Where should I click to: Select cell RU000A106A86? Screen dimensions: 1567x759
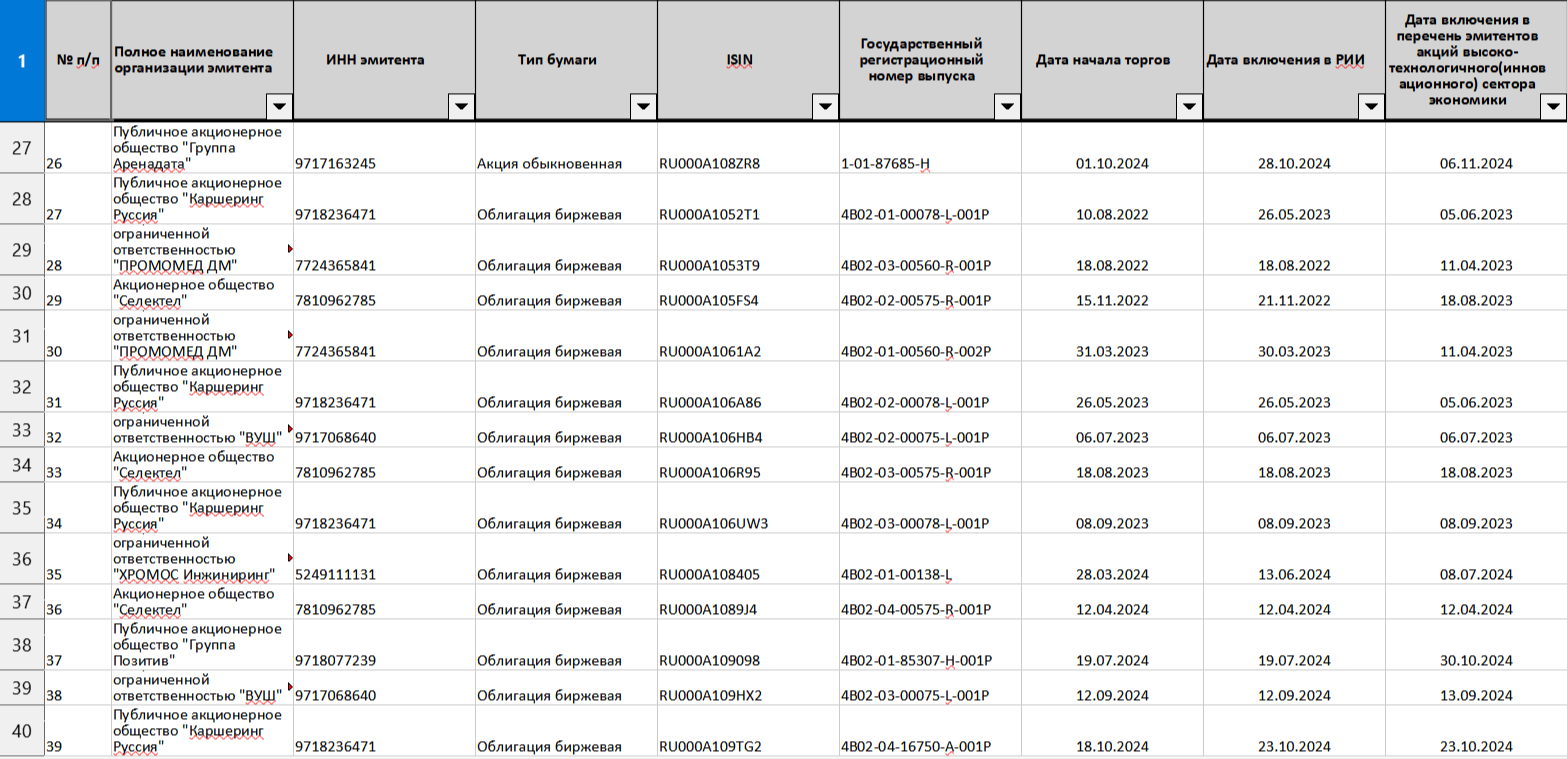pos(748,387)
